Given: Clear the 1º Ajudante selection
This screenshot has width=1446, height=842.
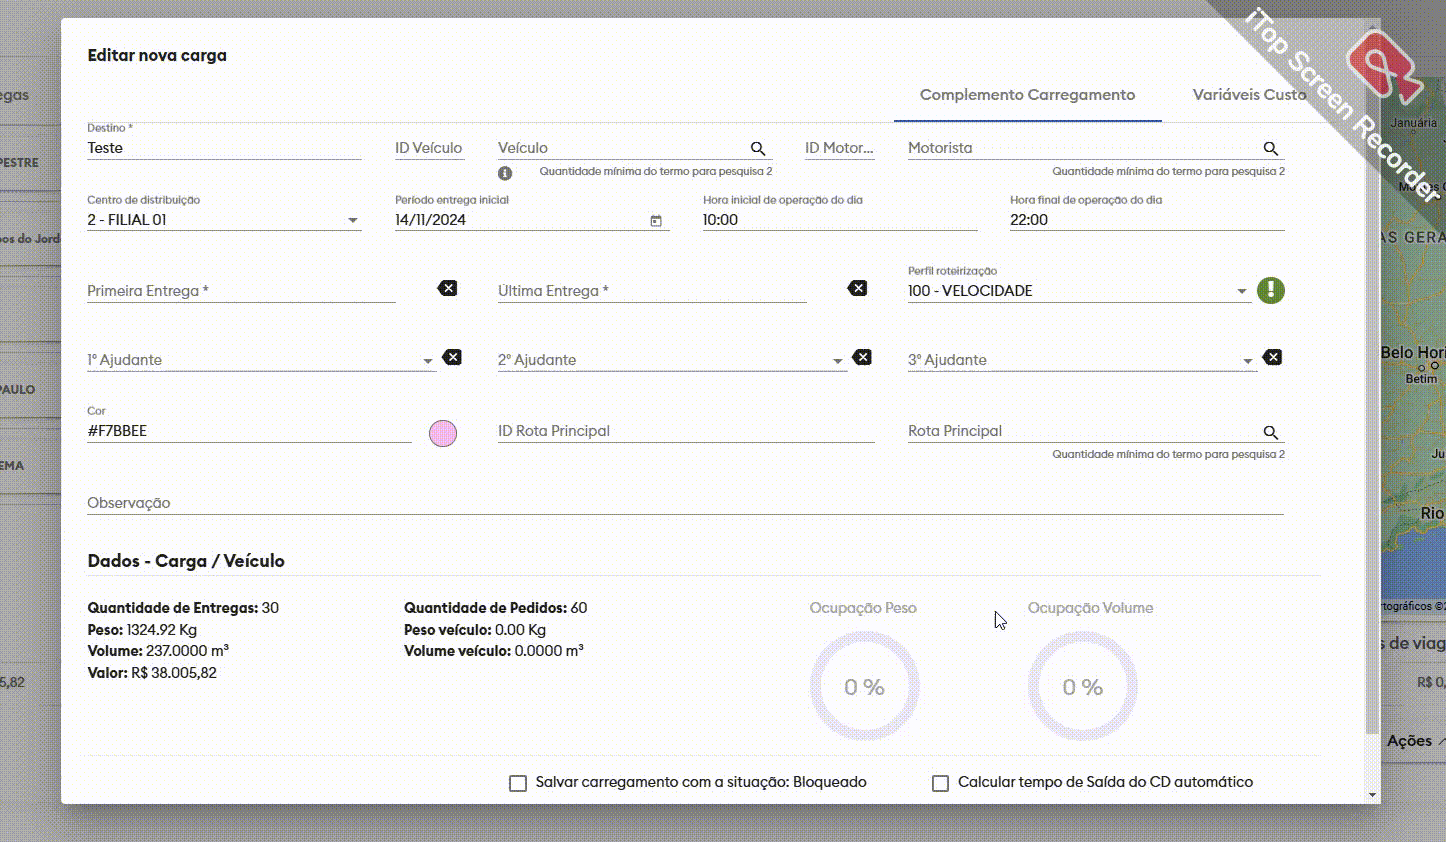Looking at the screenshot, I should tap(452, 357).
